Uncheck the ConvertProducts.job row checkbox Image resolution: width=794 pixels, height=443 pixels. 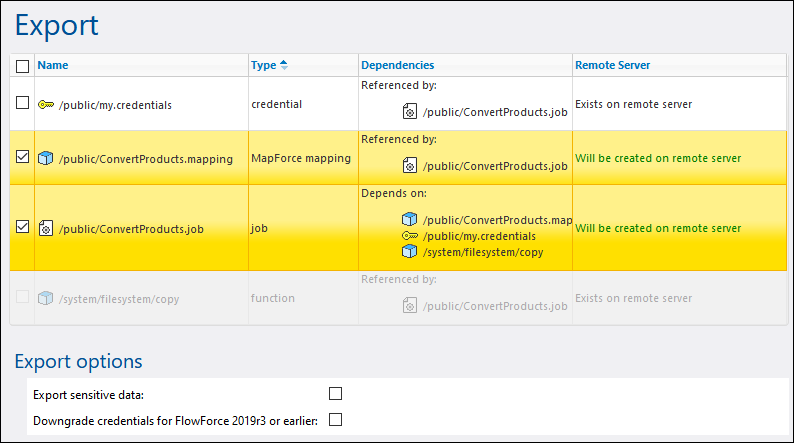(x=23, y=227)
